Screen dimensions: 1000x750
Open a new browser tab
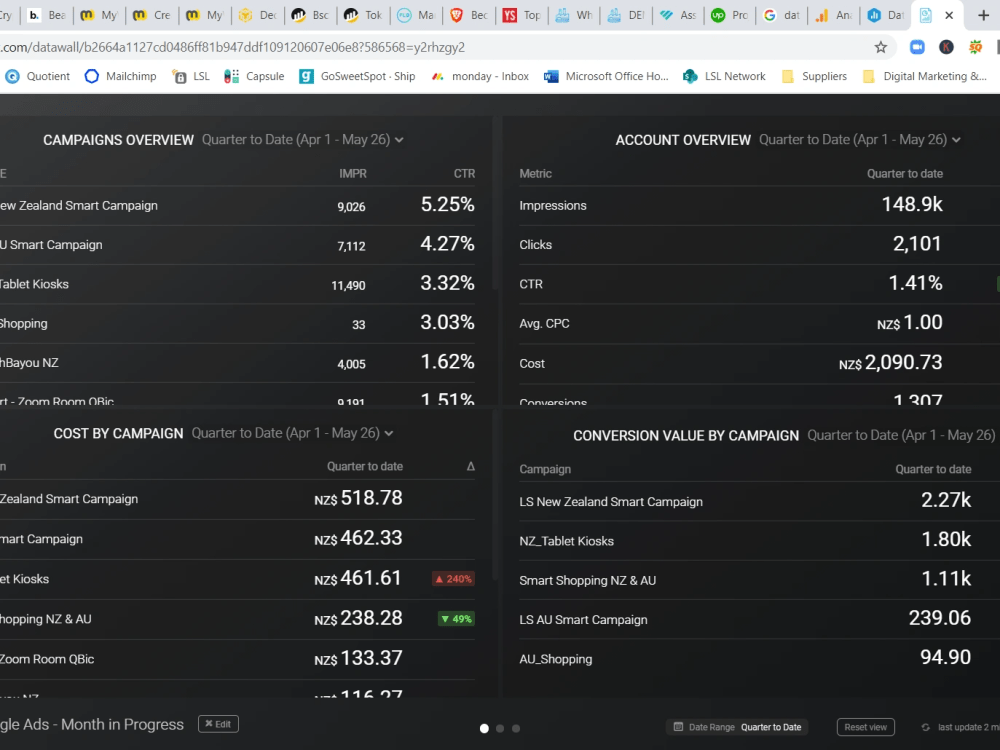983,15
